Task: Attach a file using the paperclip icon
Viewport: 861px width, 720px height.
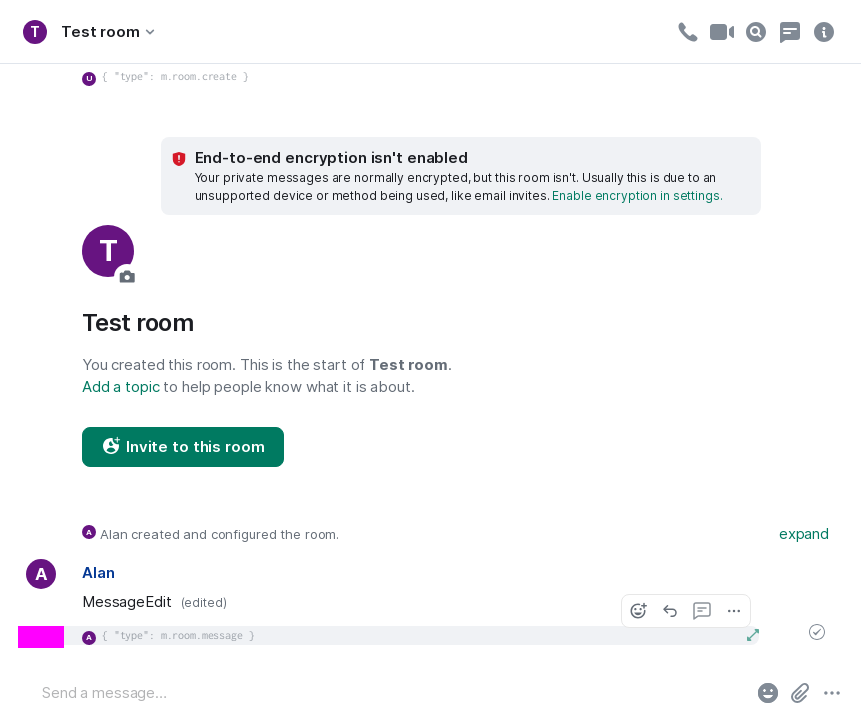Action: pyautogui.click(x=800, y=693)
